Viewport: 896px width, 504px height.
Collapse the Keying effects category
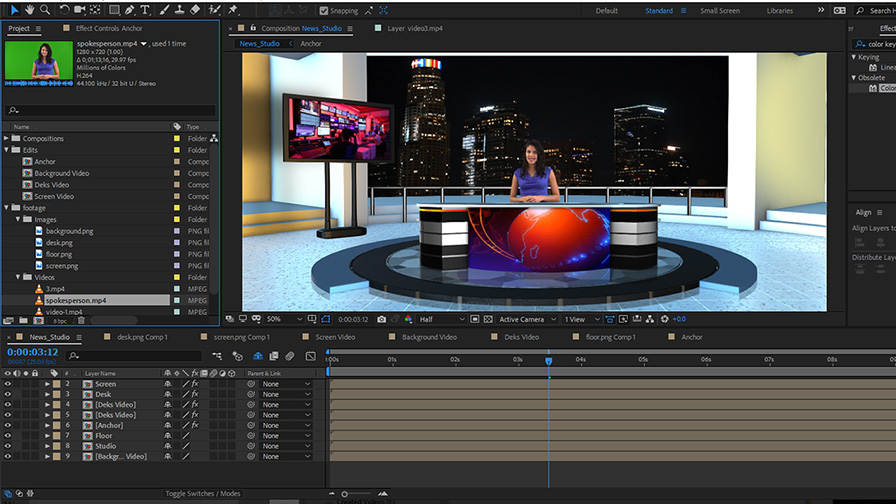coord(854,57)
